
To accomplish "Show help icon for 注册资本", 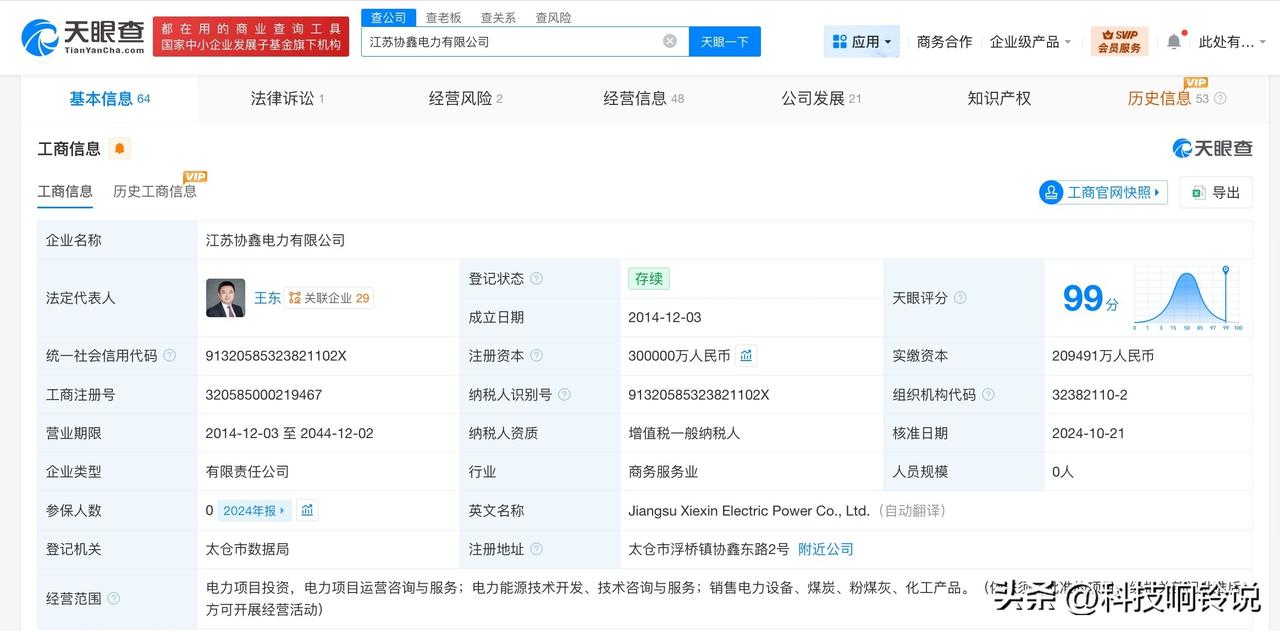I will 537,355.
